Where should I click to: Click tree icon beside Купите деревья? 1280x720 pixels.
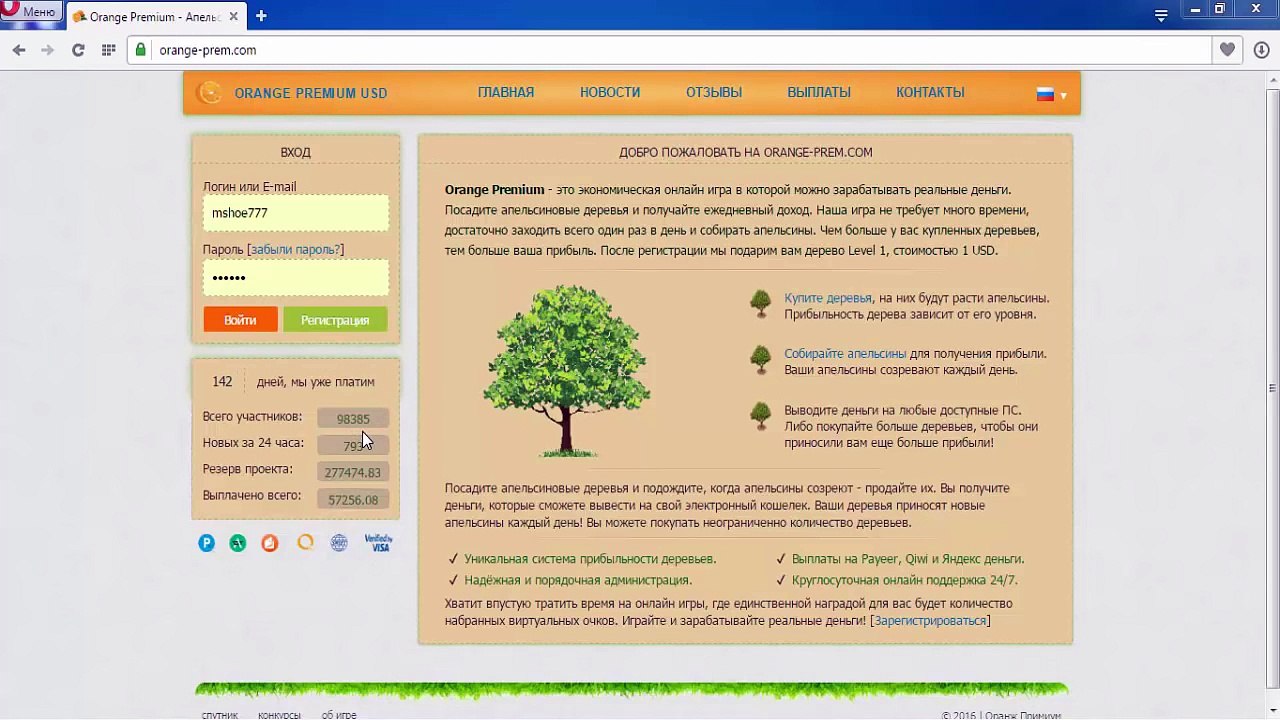pos(761,305)
